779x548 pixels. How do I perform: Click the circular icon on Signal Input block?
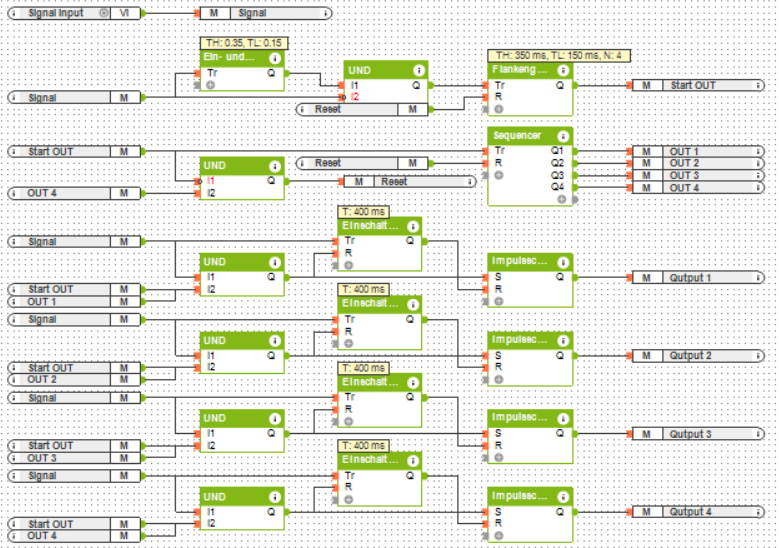pos(103,13)
